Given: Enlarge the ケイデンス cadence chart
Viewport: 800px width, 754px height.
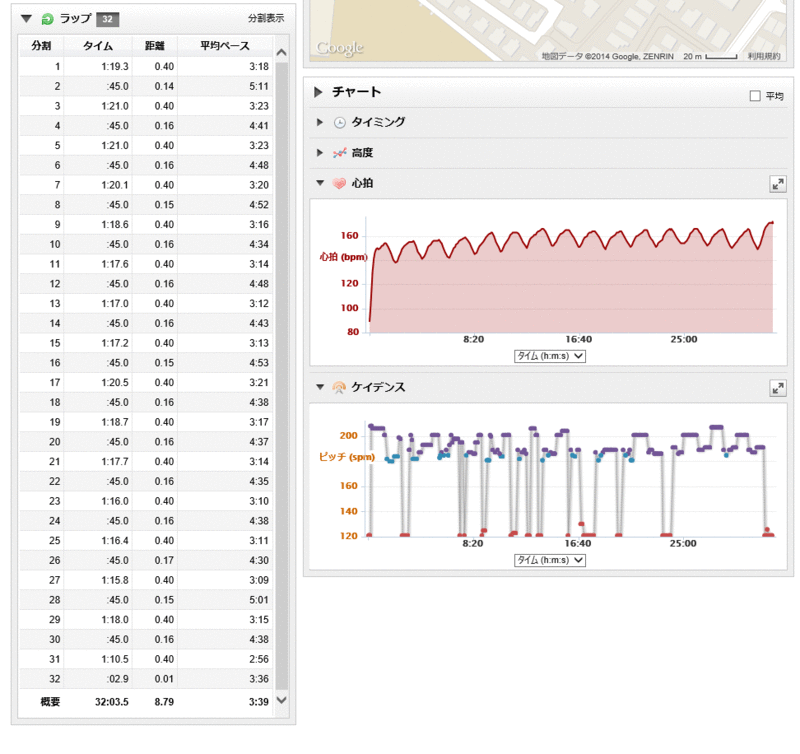Looking at the screenshot, I should (777, 387).
